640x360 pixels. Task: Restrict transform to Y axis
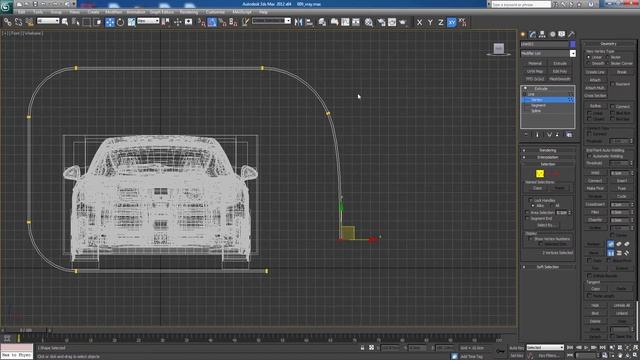point(430,22)
